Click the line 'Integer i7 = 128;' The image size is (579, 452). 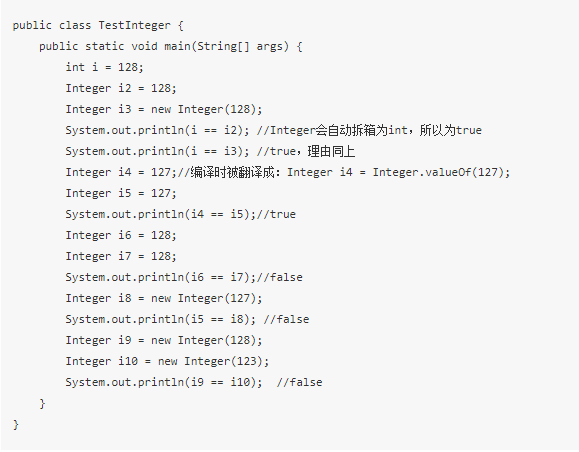[121, 257]
